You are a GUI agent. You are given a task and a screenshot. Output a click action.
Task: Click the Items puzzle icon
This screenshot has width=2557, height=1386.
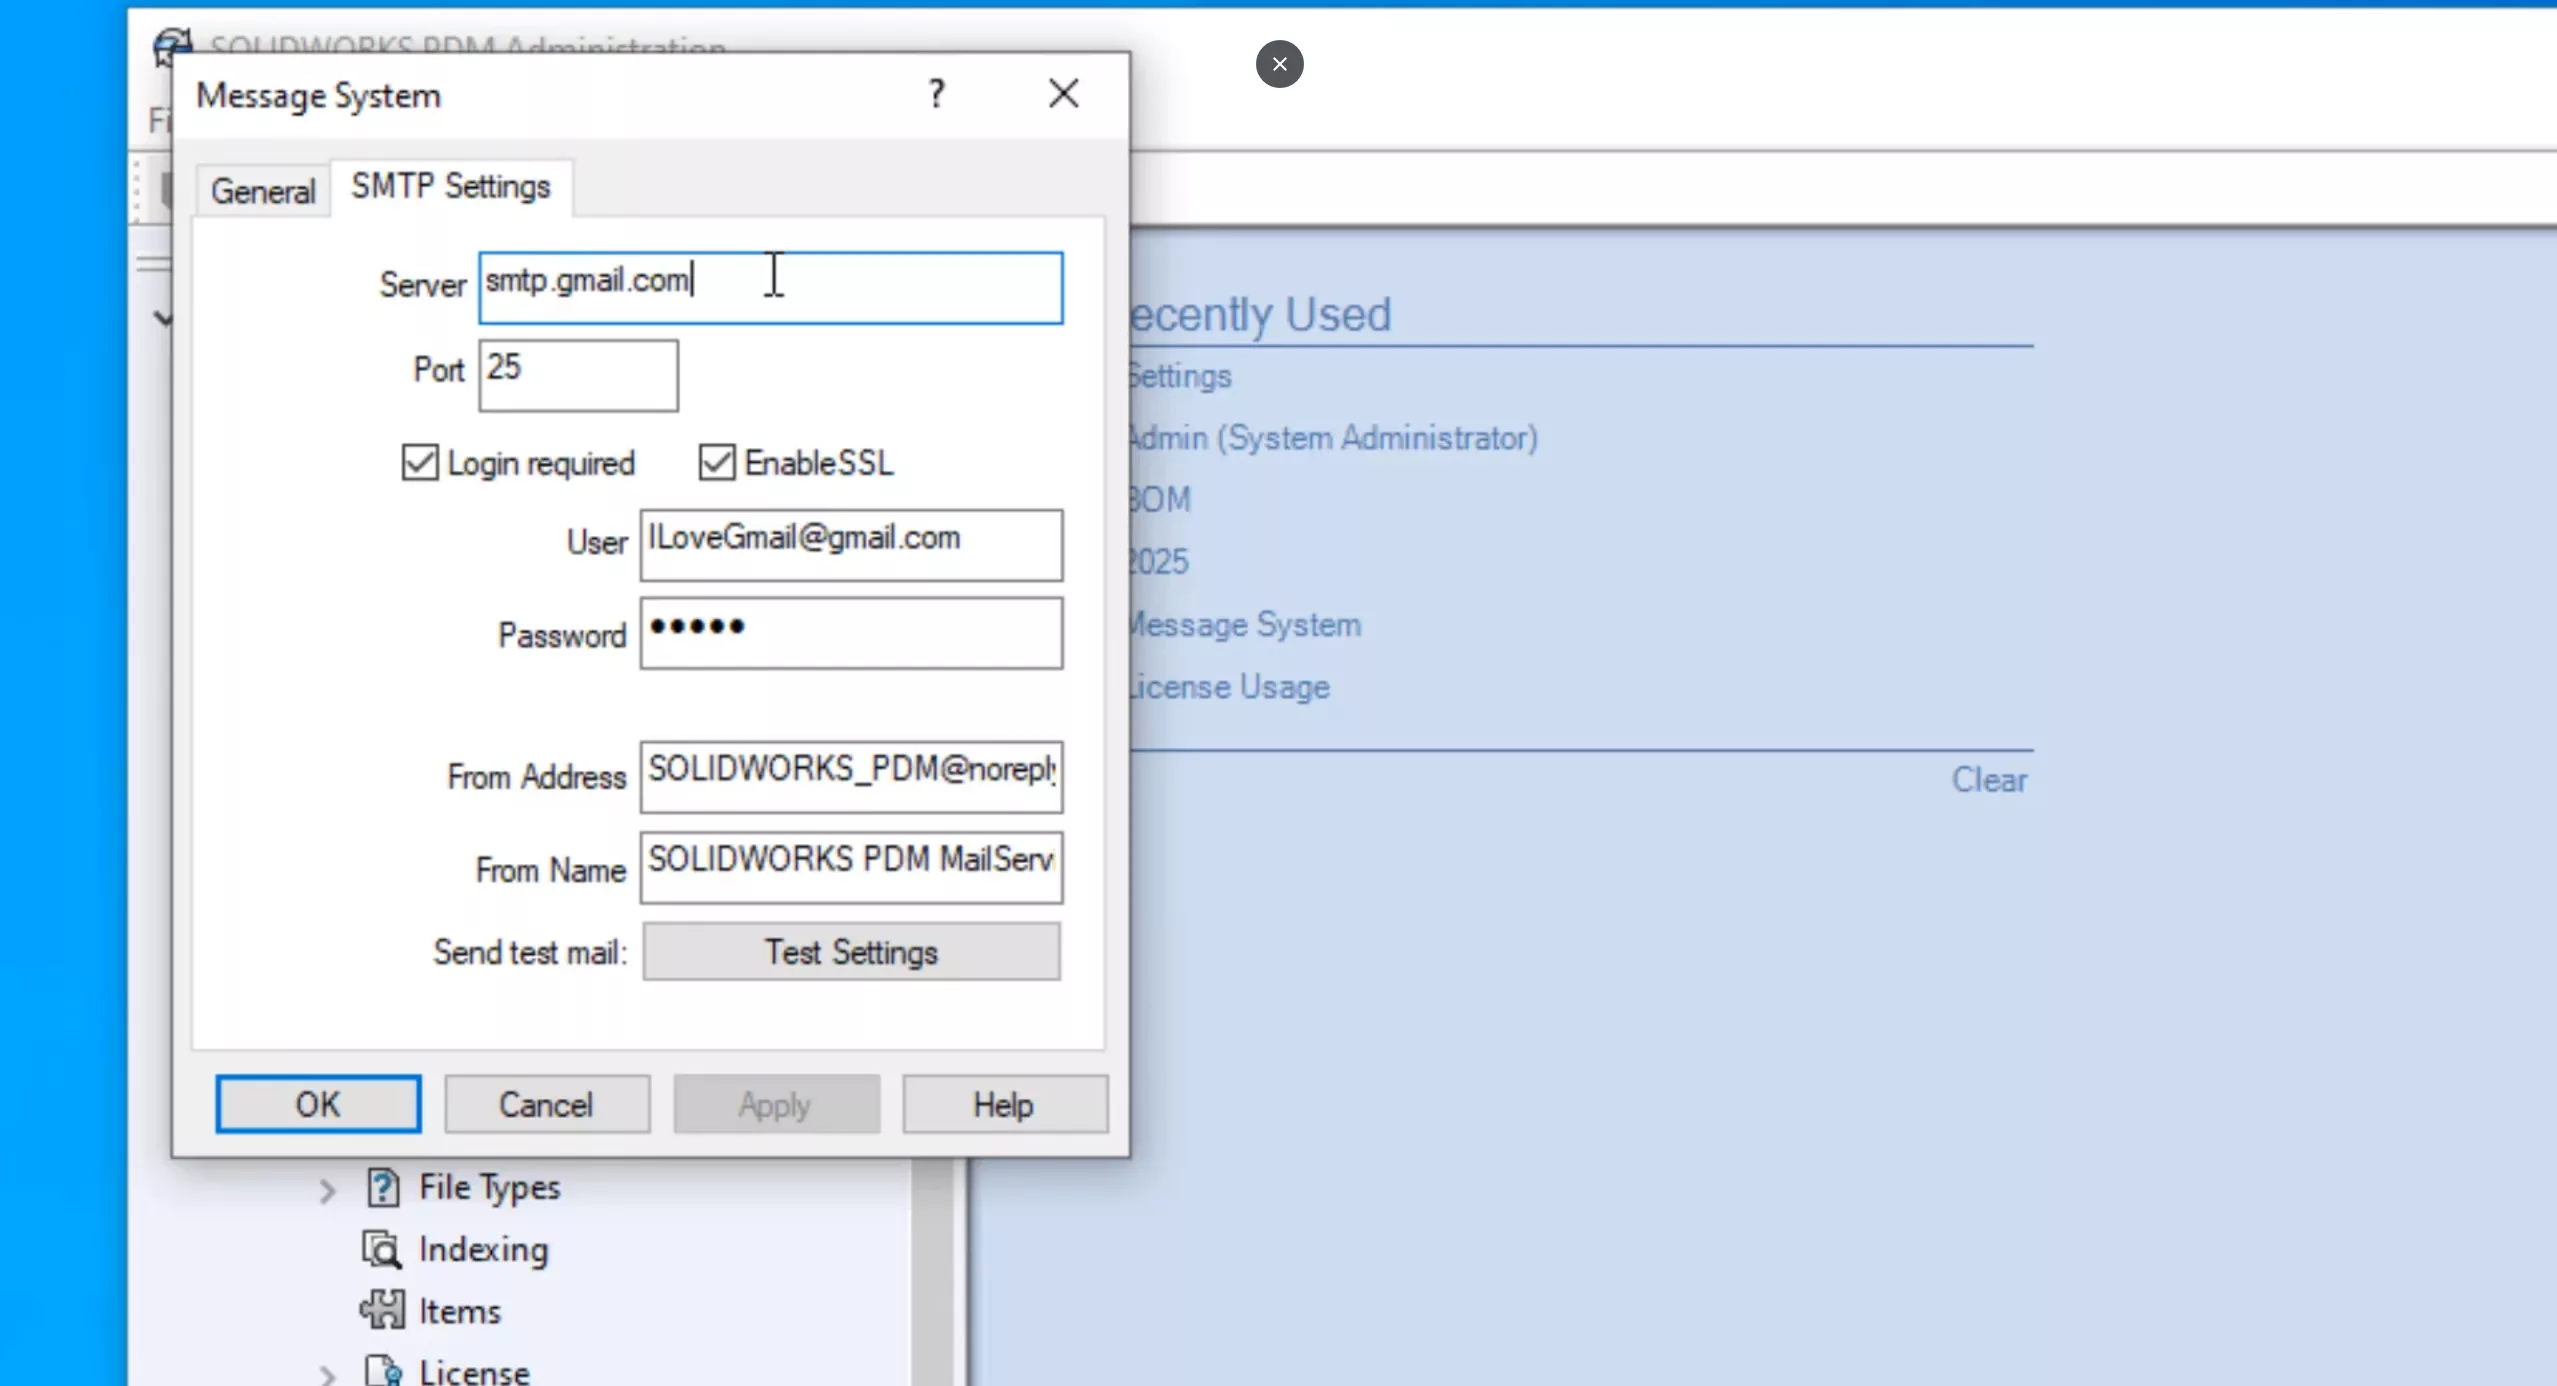[x=382, y=1310]
